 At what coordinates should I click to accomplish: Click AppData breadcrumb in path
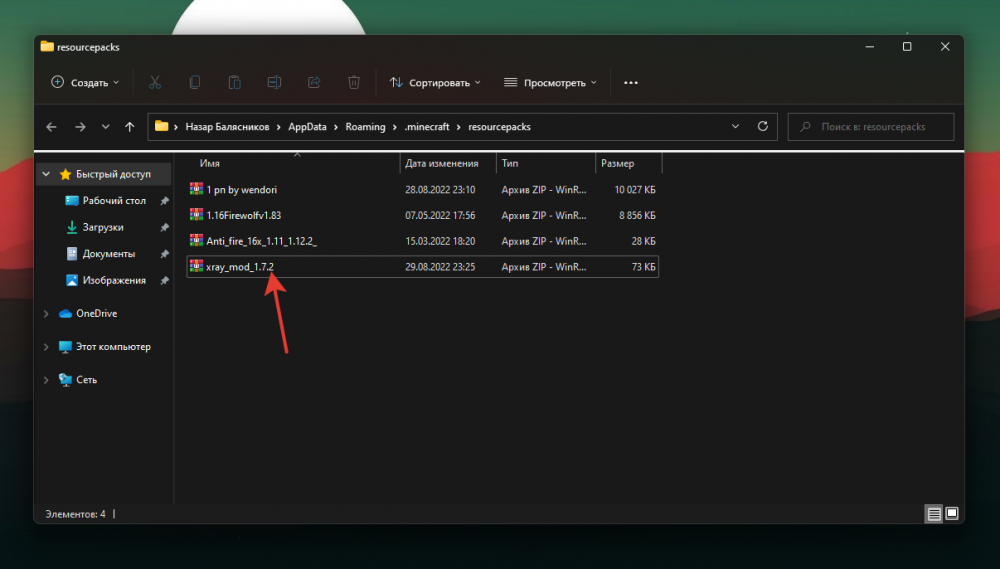[307, 127]
